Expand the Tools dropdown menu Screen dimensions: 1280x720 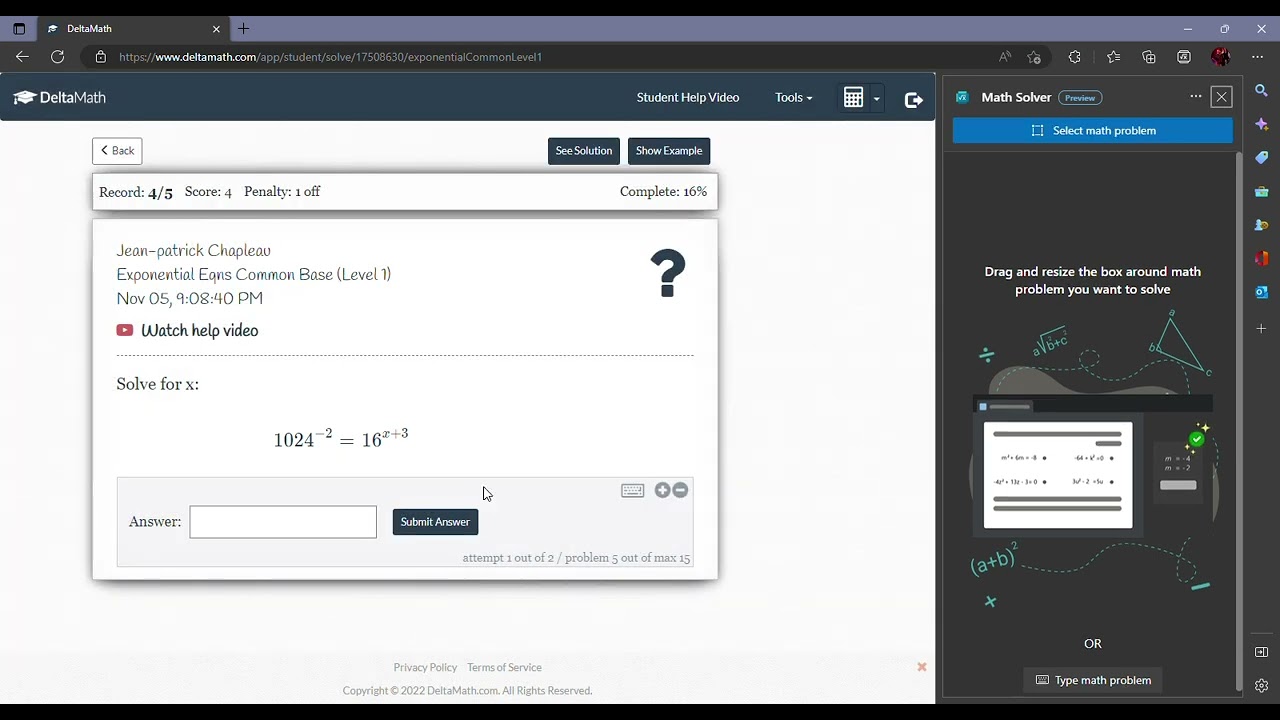click(x=793, y=97)
